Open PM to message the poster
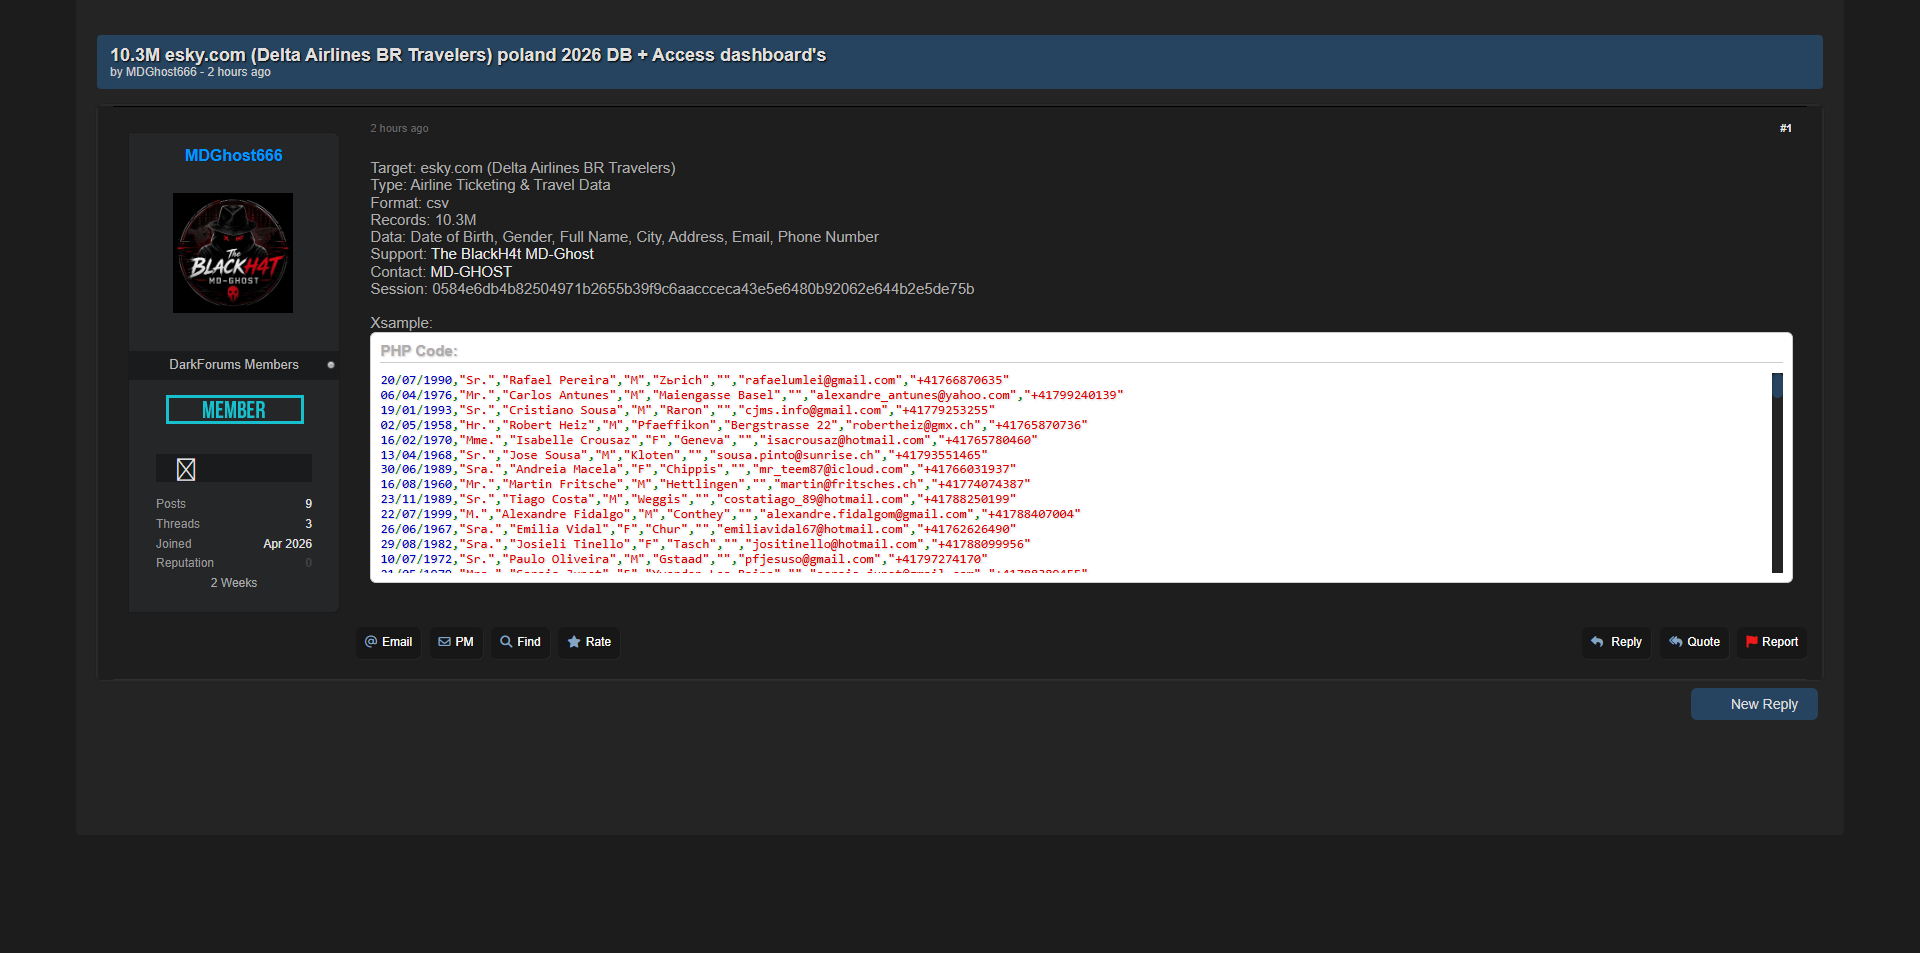This screenshot has height=953, width=1920. click(456, 642)
